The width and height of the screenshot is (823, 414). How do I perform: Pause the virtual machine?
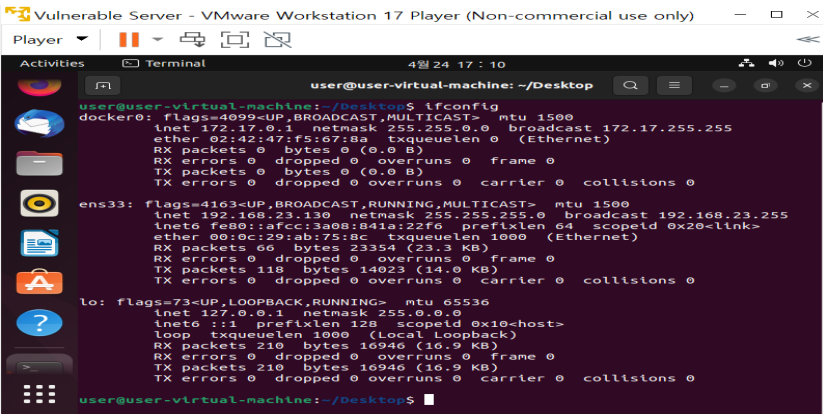point(129,39)
